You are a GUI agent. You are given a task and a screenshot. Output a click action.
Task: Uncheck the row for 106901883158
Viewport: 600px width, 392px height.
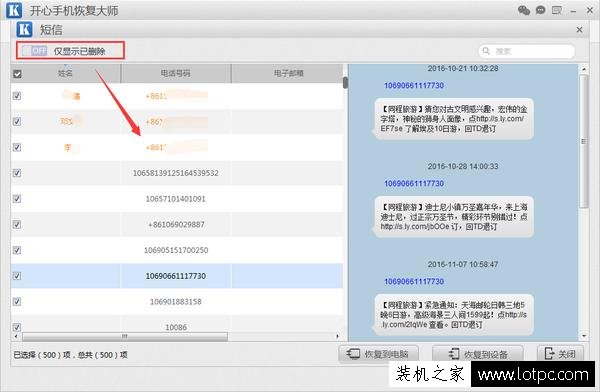[17, 301]
